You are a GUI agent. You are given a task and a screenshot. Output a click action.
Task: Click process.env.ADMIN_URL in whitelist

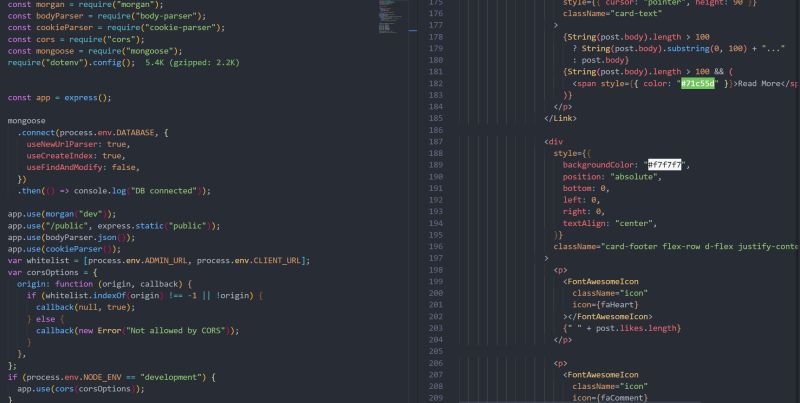pyautogui.click(x=140, y=261)
